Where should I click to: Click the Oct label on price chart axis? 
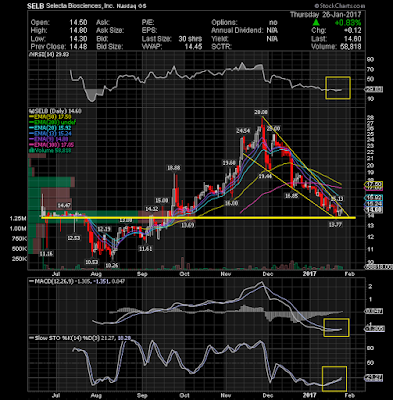pyautogui.click(x=184, y=274)
